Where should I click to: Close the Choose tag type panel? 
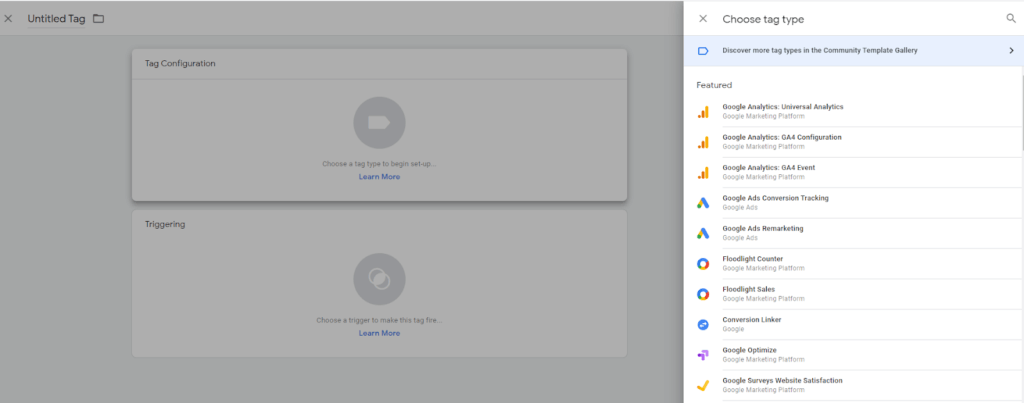703,19
